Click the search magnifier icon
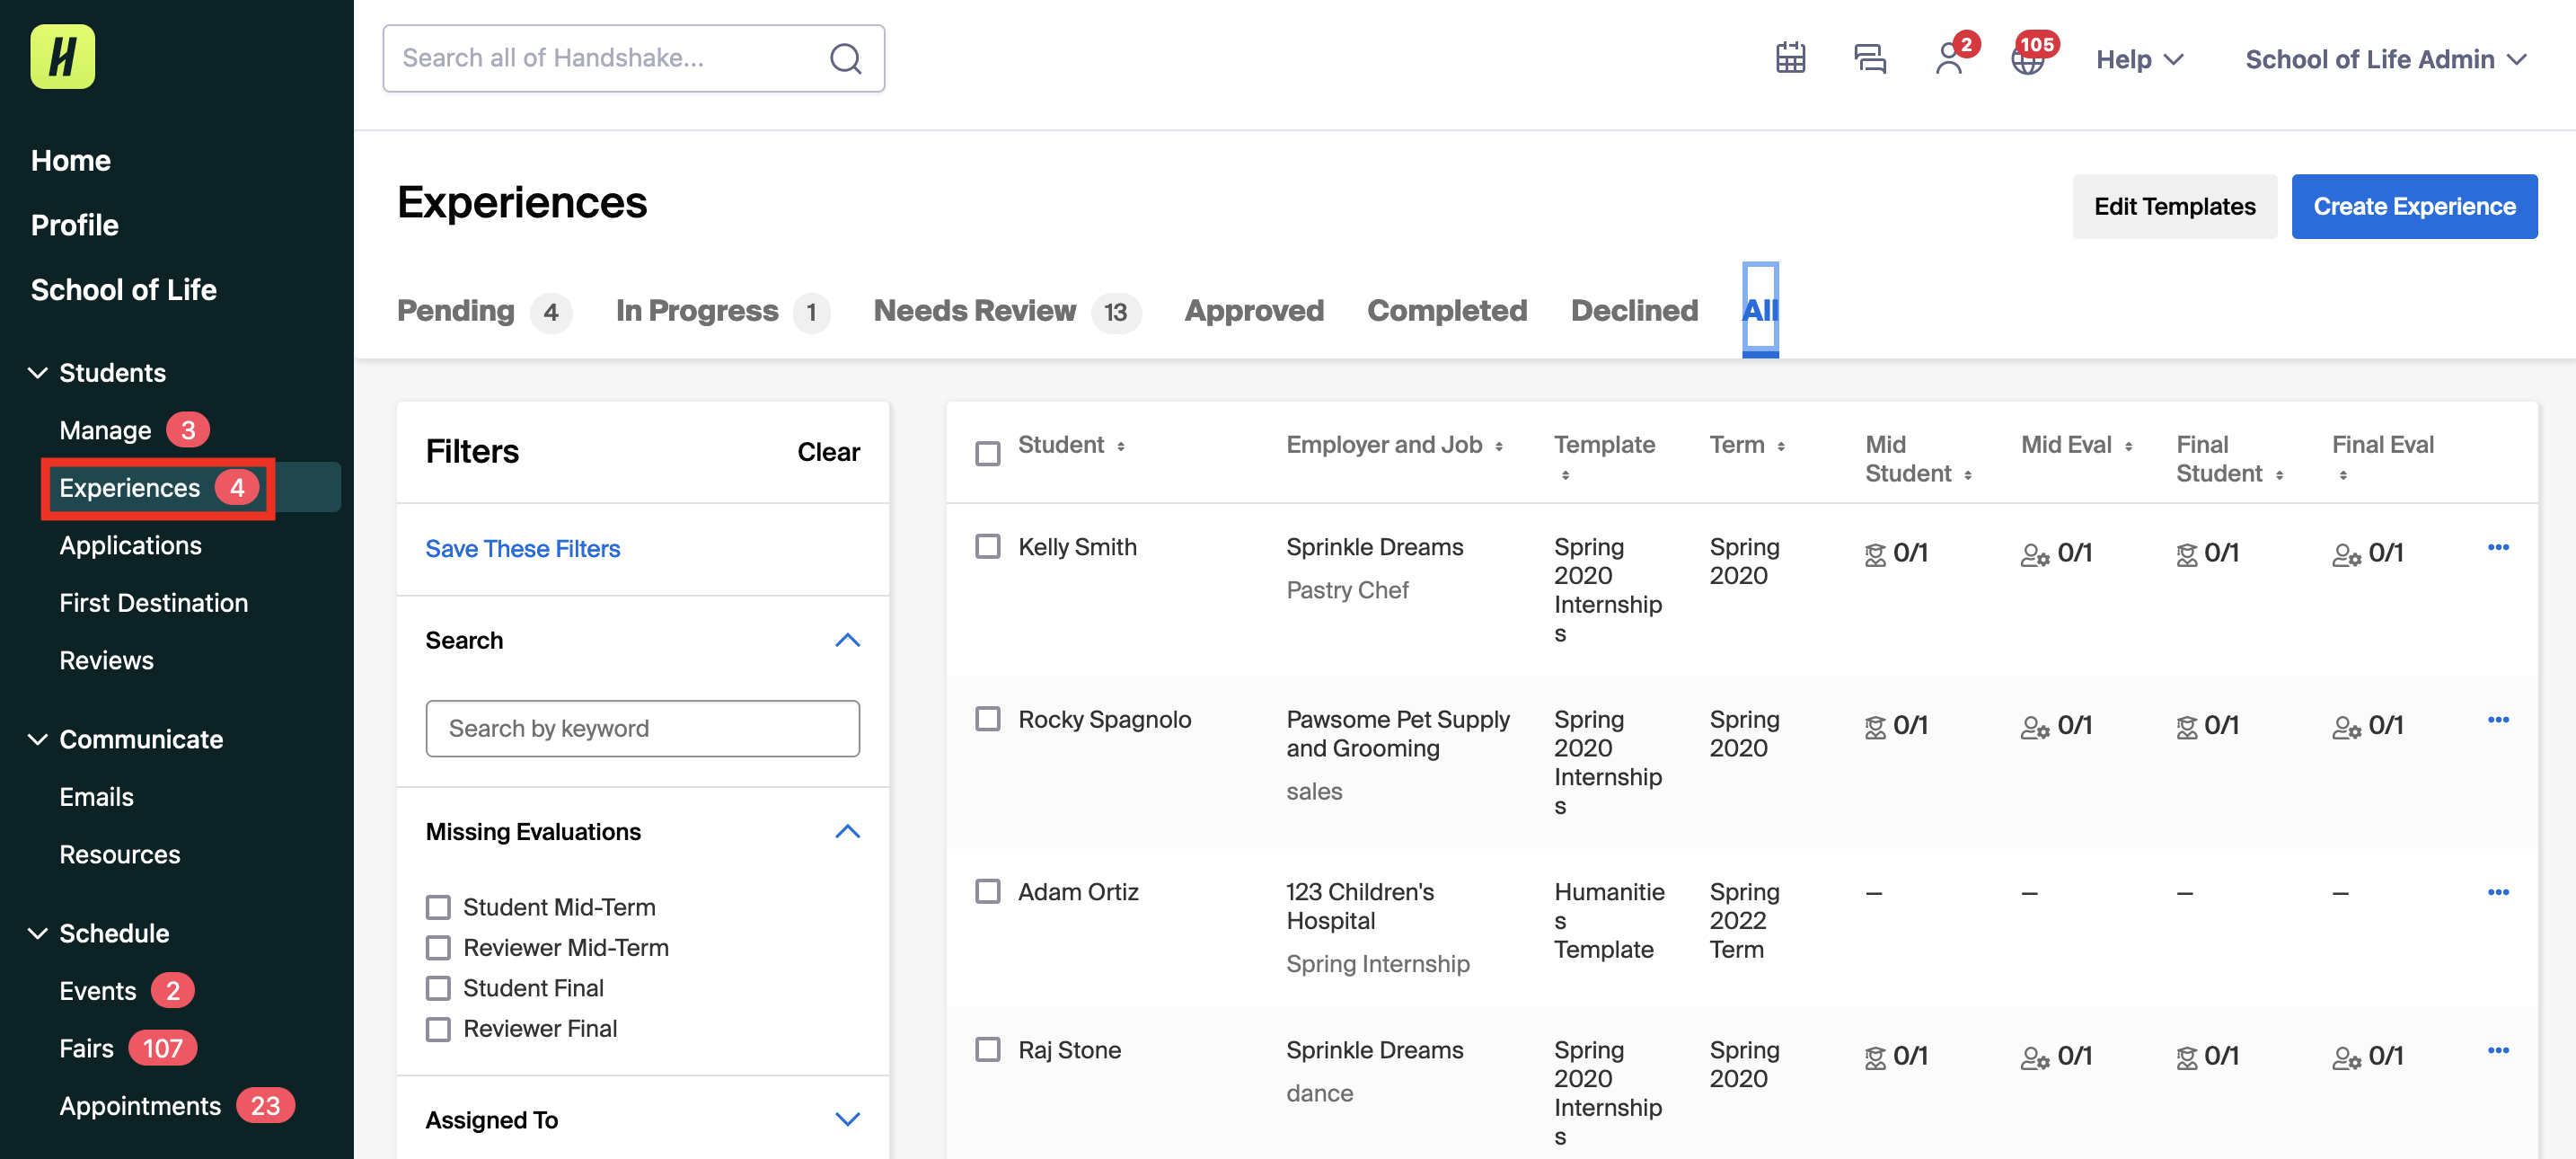 tap(845, 59)
